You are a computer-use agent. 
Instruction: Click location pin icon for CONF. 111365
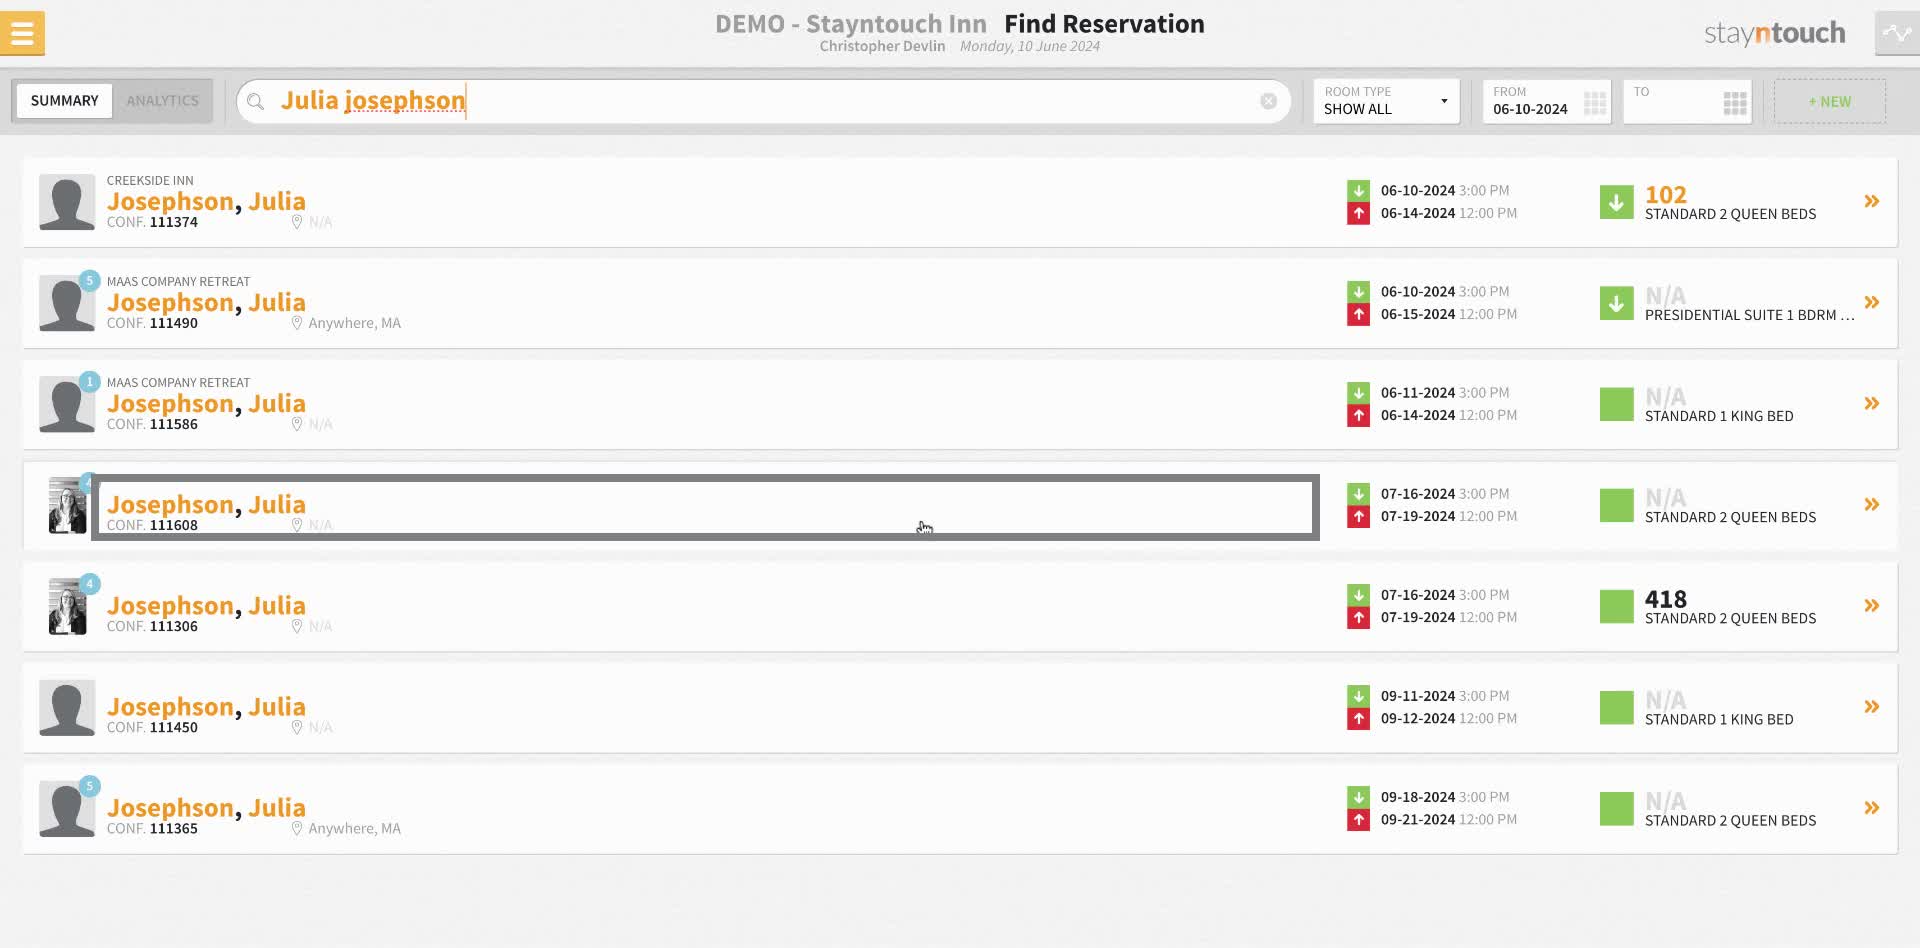pos(296,828)
